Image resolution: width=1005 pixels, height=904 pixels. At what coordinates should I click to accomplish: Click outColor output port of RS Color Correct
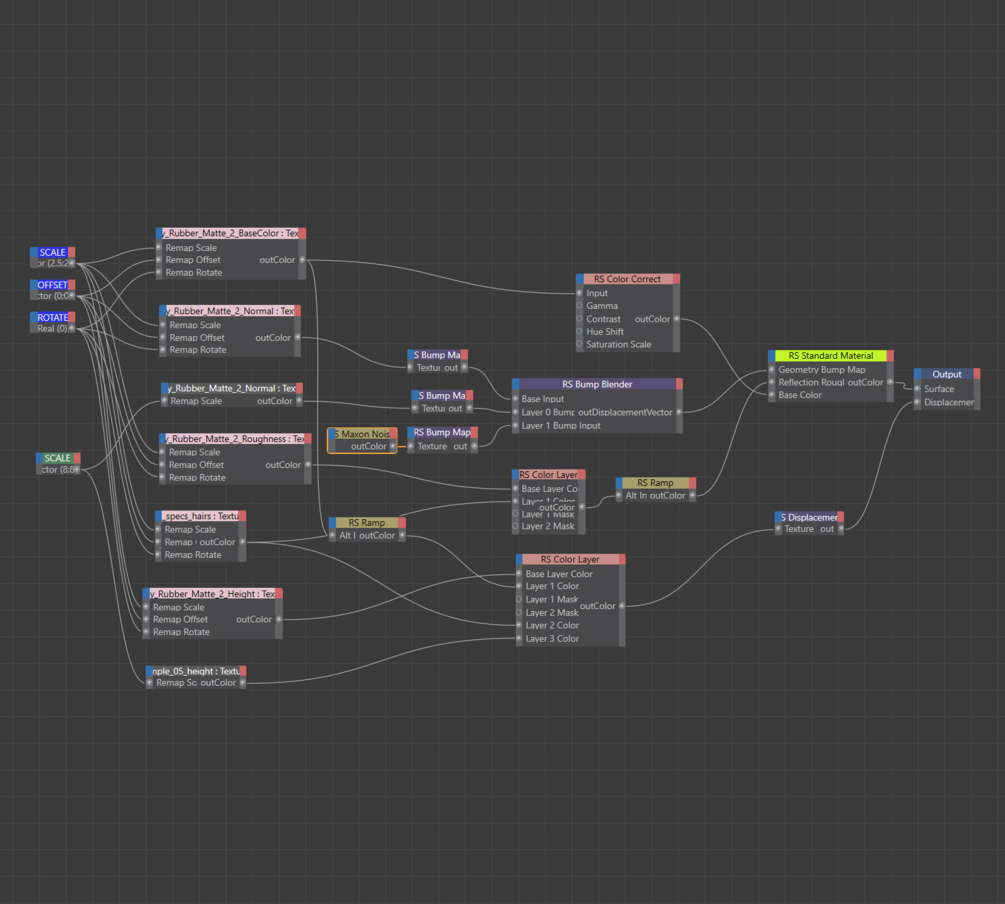(676, 319)
